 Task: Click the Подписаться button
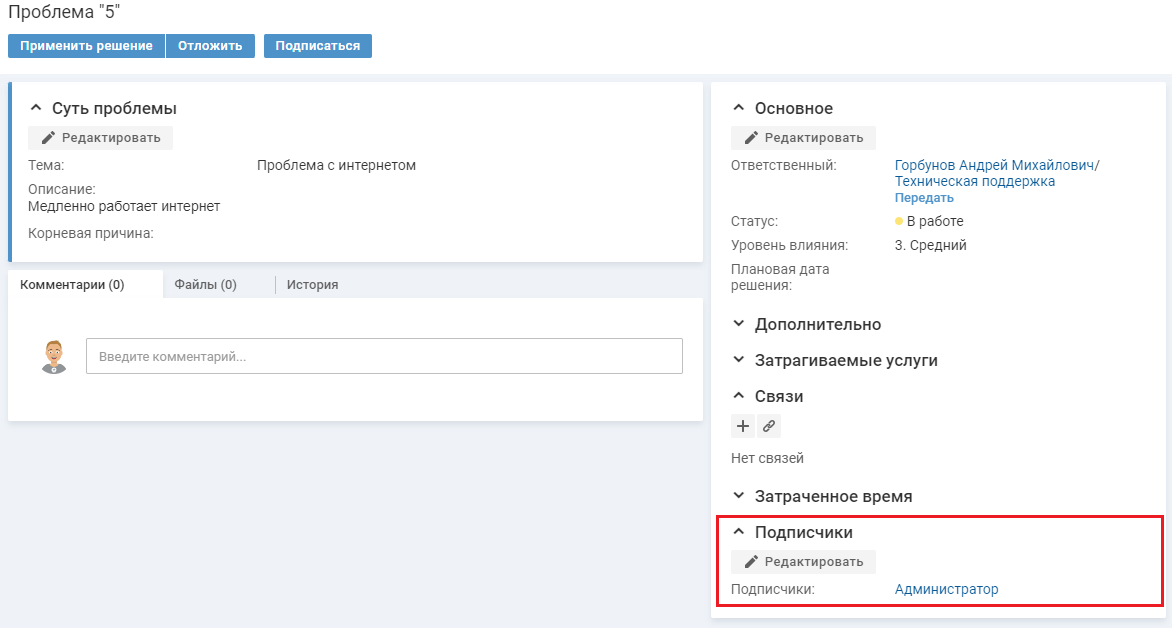click(x=317, y=46)
